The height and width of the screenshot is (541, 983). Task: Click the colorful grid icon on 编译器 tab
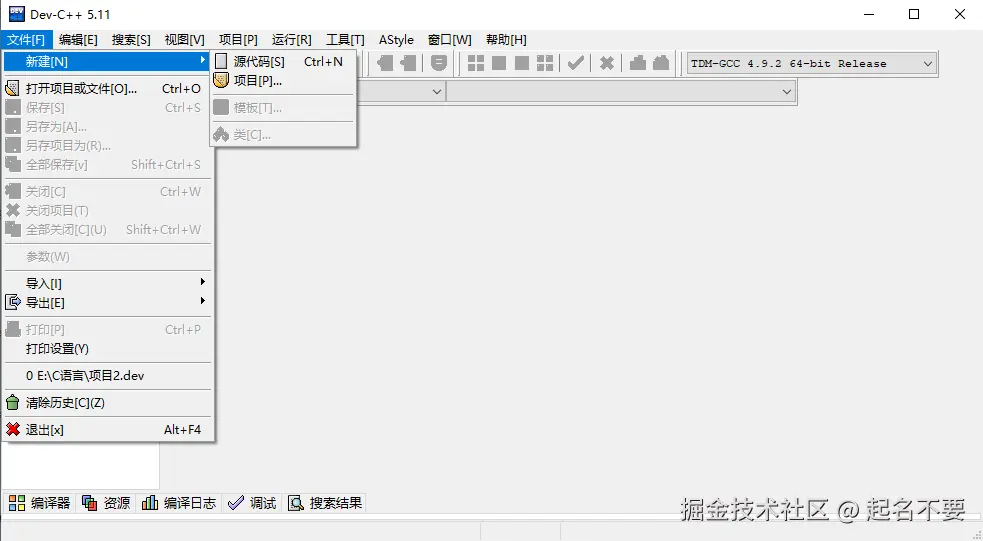click(x=17, y=503)
